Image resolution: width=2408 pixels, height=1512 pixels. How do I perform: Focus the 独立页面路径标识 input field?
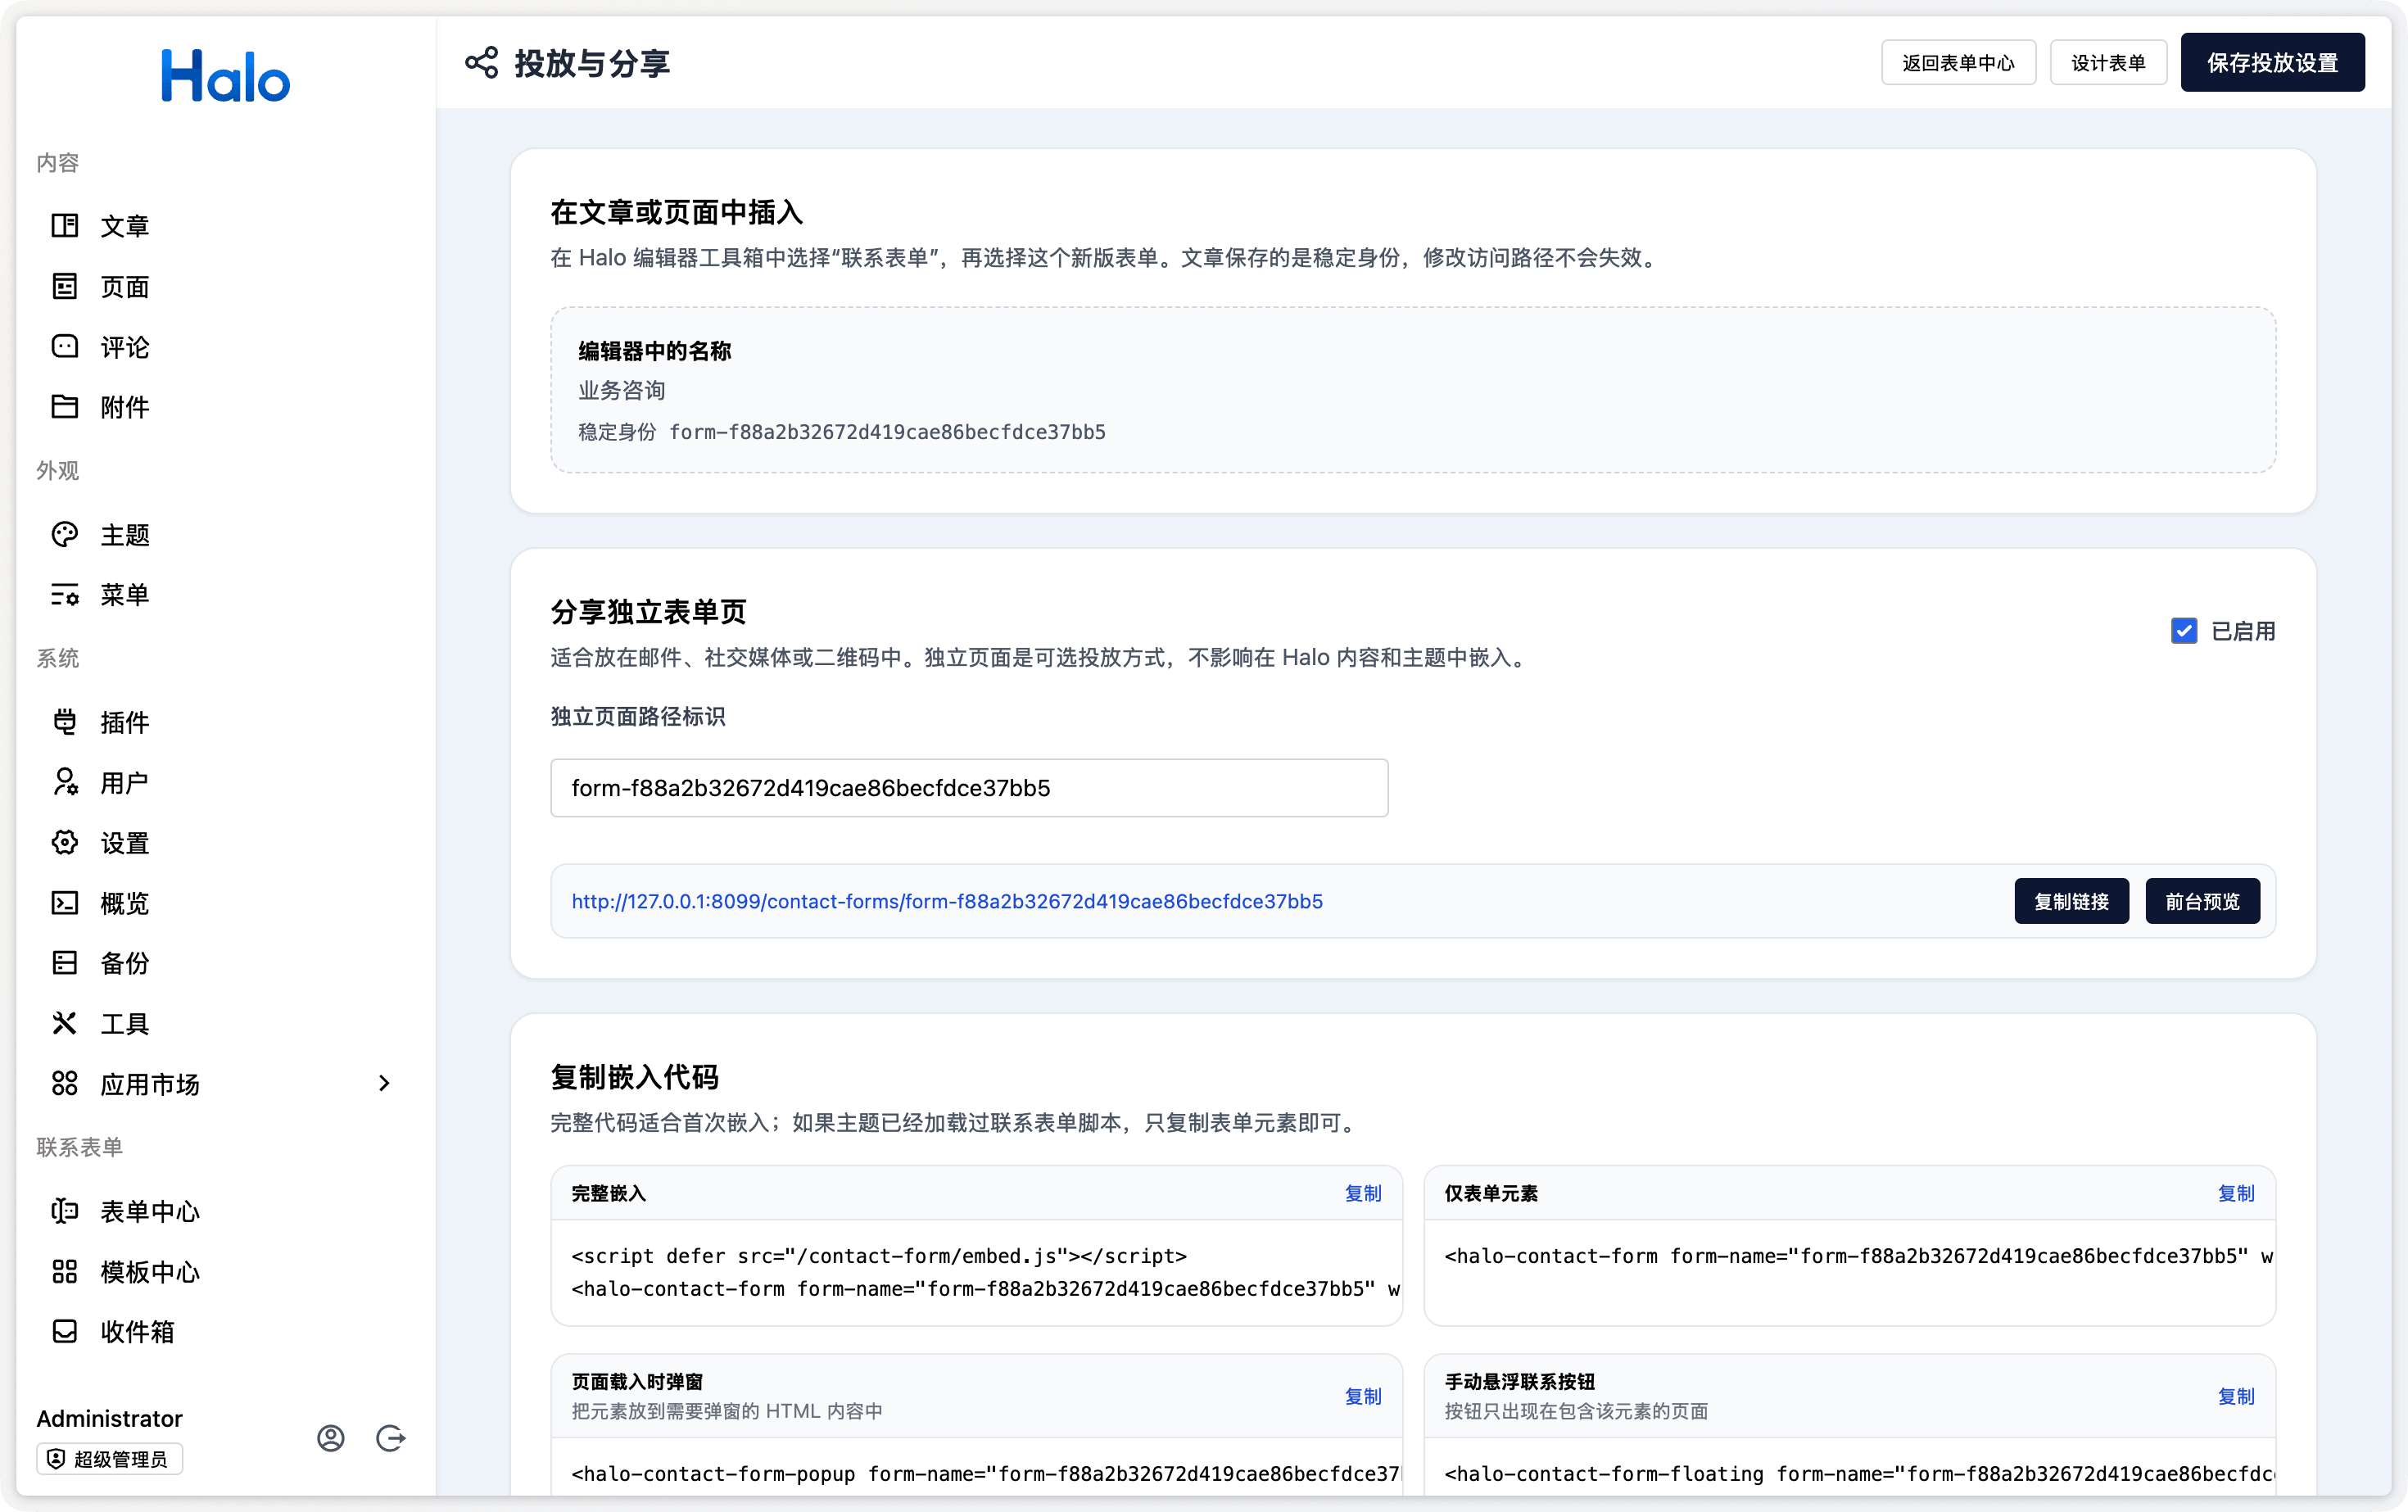click(x=969, y=788)
